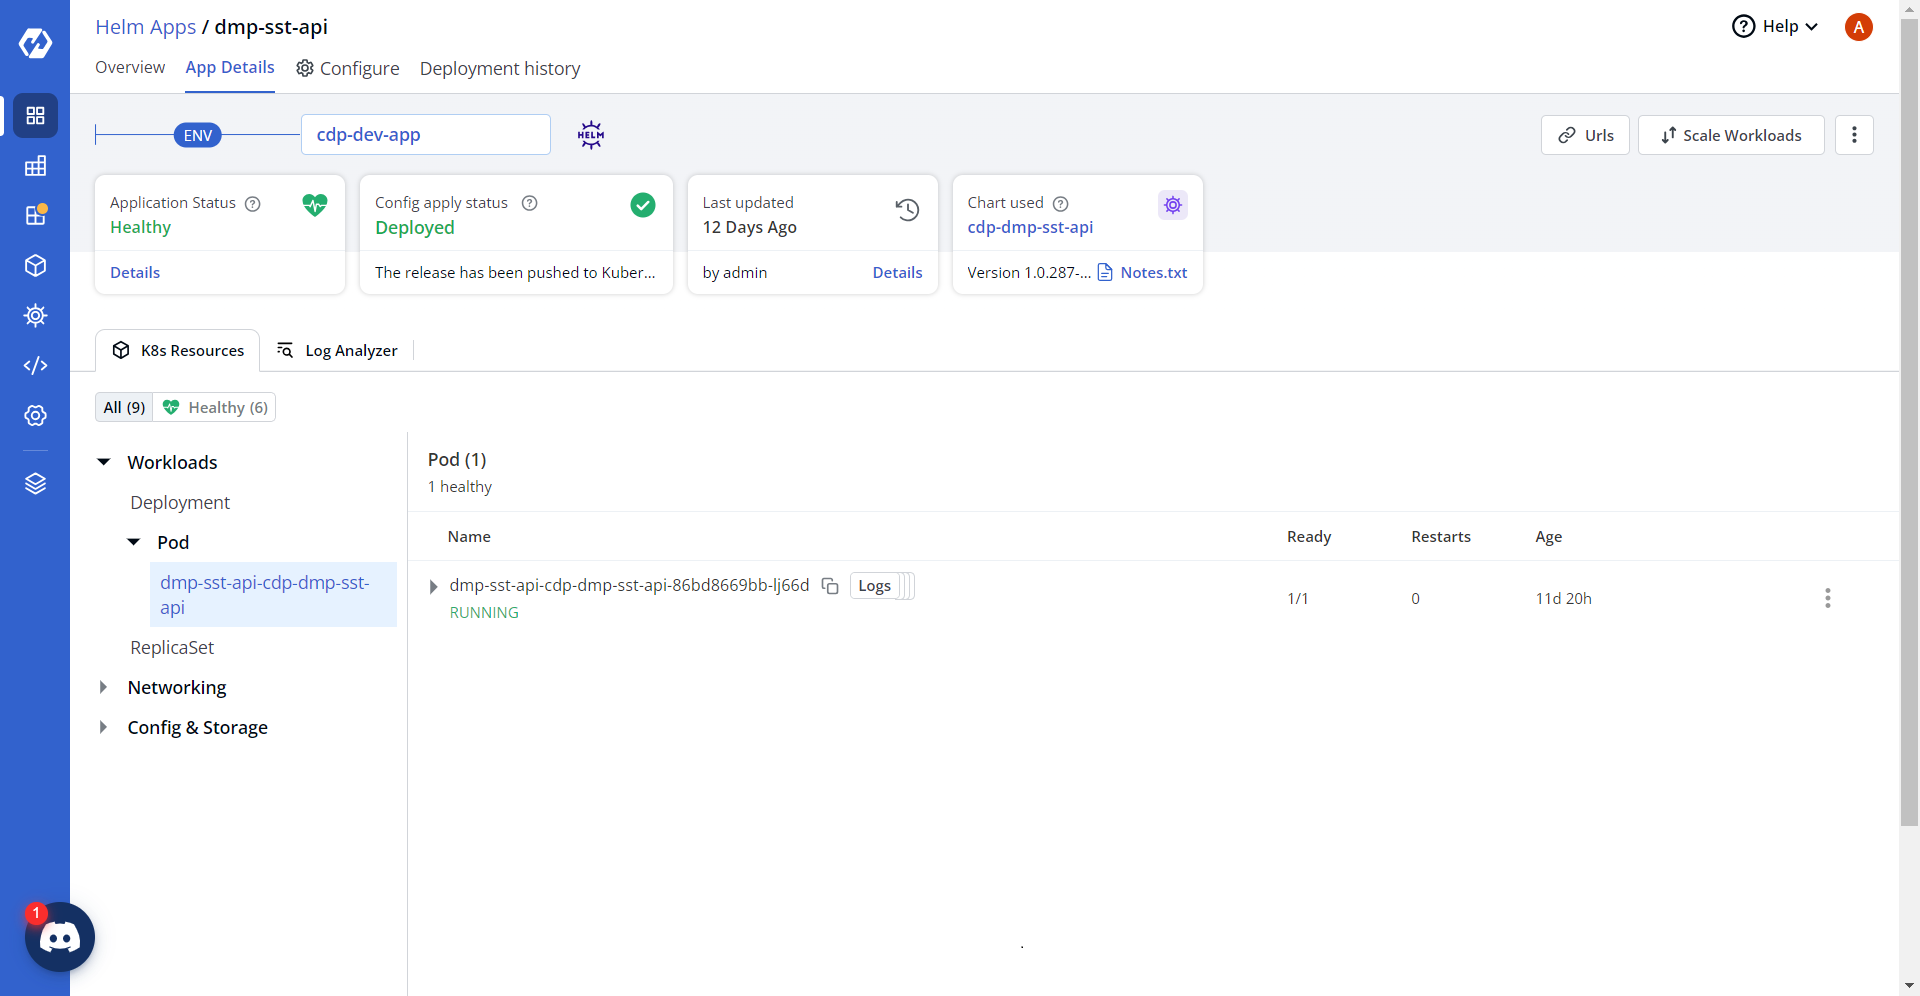1920x996 pixels.
Task: Click the cdp-dev-app environment field
Action: (x=425, y=135)
